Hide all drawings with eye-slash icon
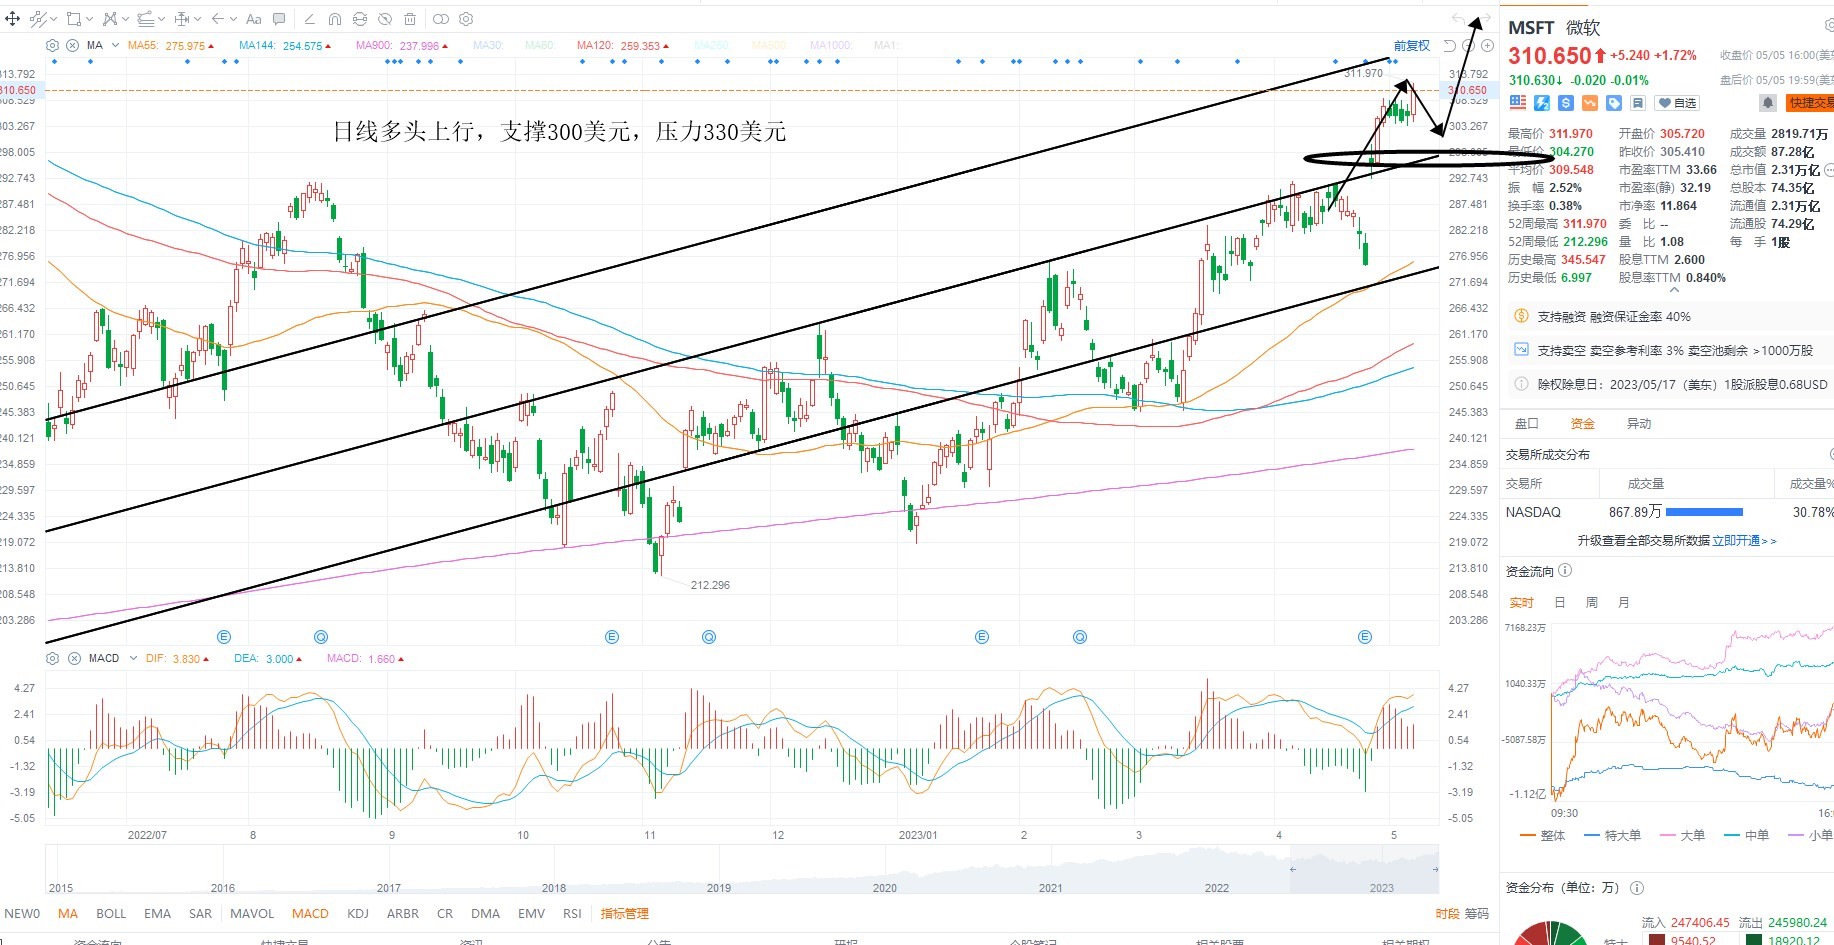 point(385,19)
